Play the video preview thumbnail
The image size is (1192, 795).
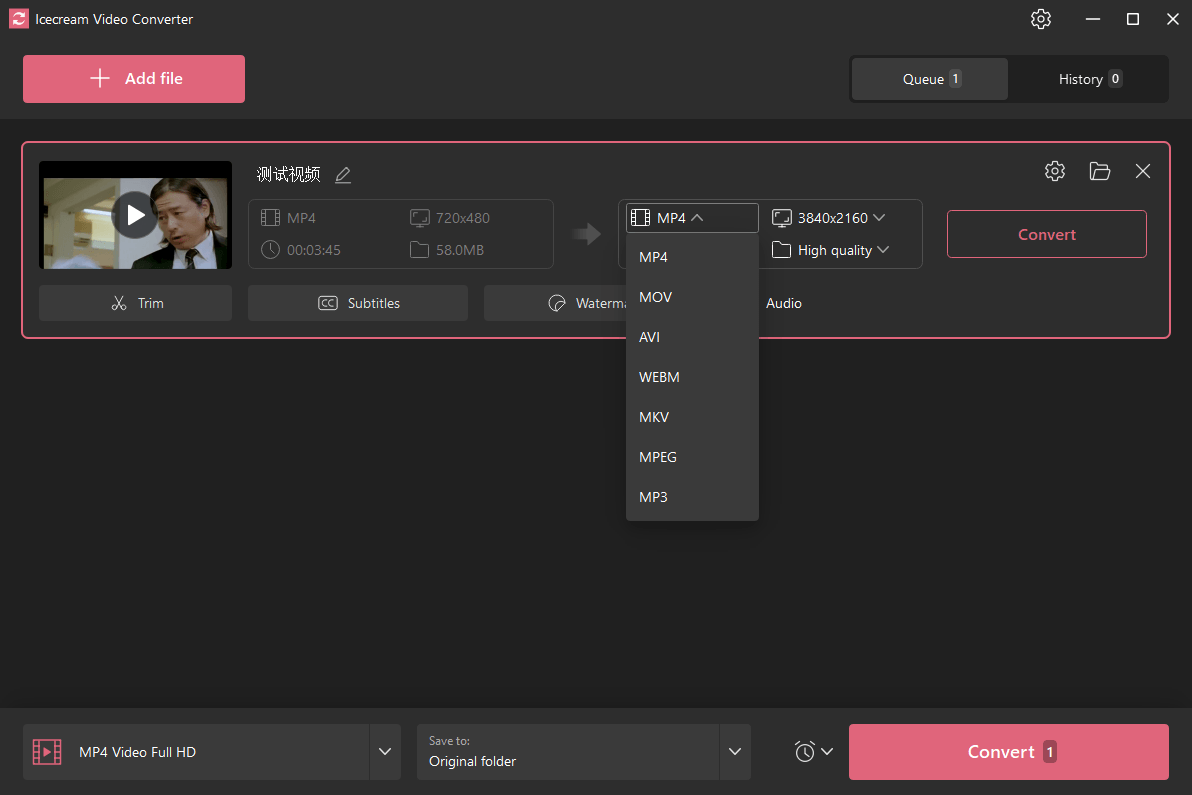click(135, 215)
